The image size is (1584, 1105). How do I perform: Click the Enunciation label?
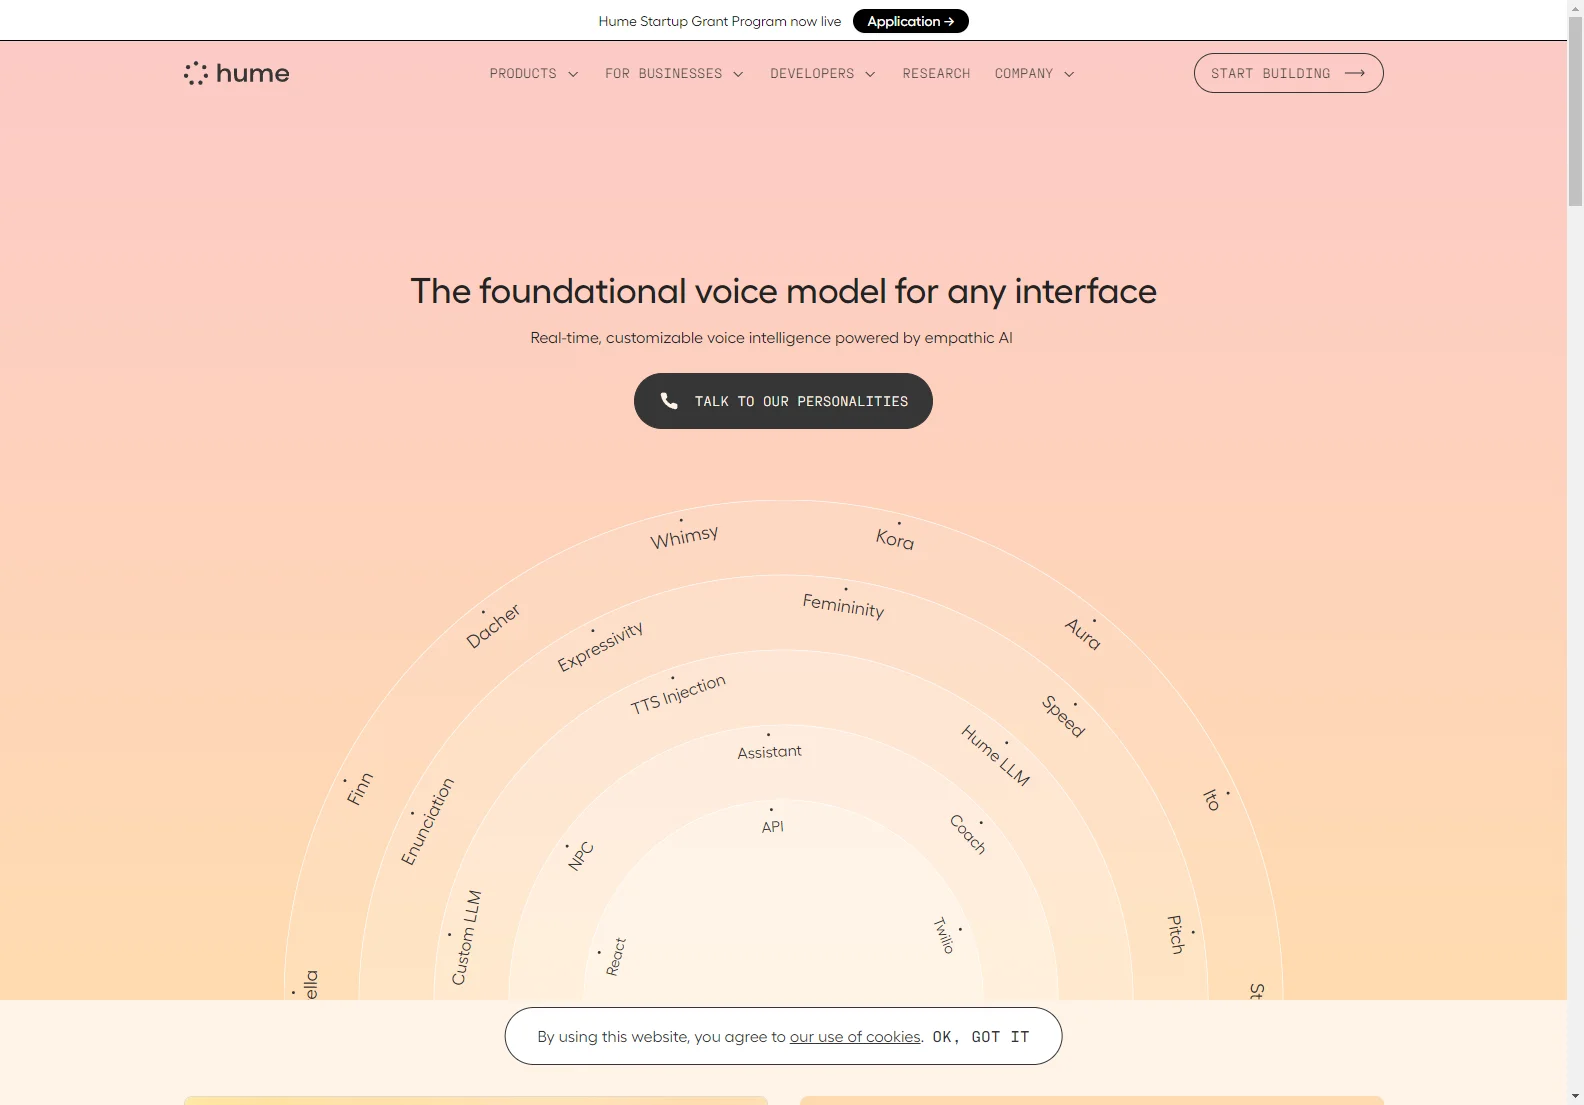coord(428,821)
